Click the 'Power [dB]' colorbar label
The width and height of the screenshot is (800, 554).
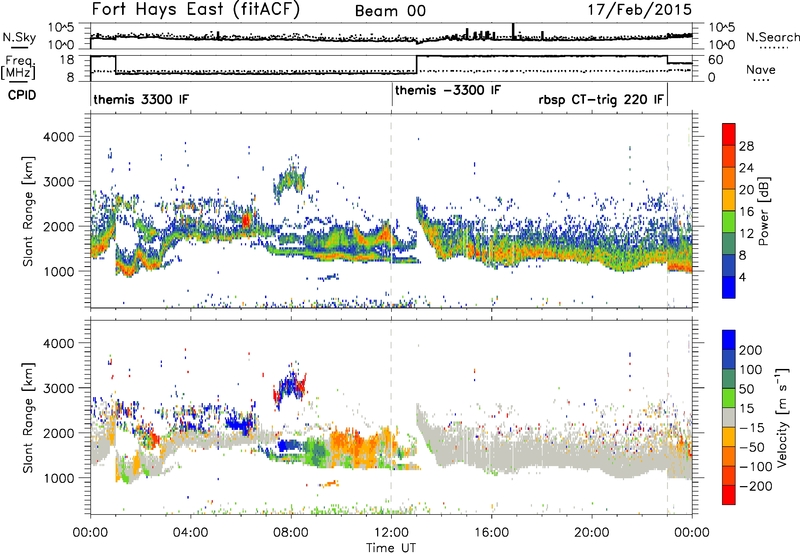coord(763,211)
